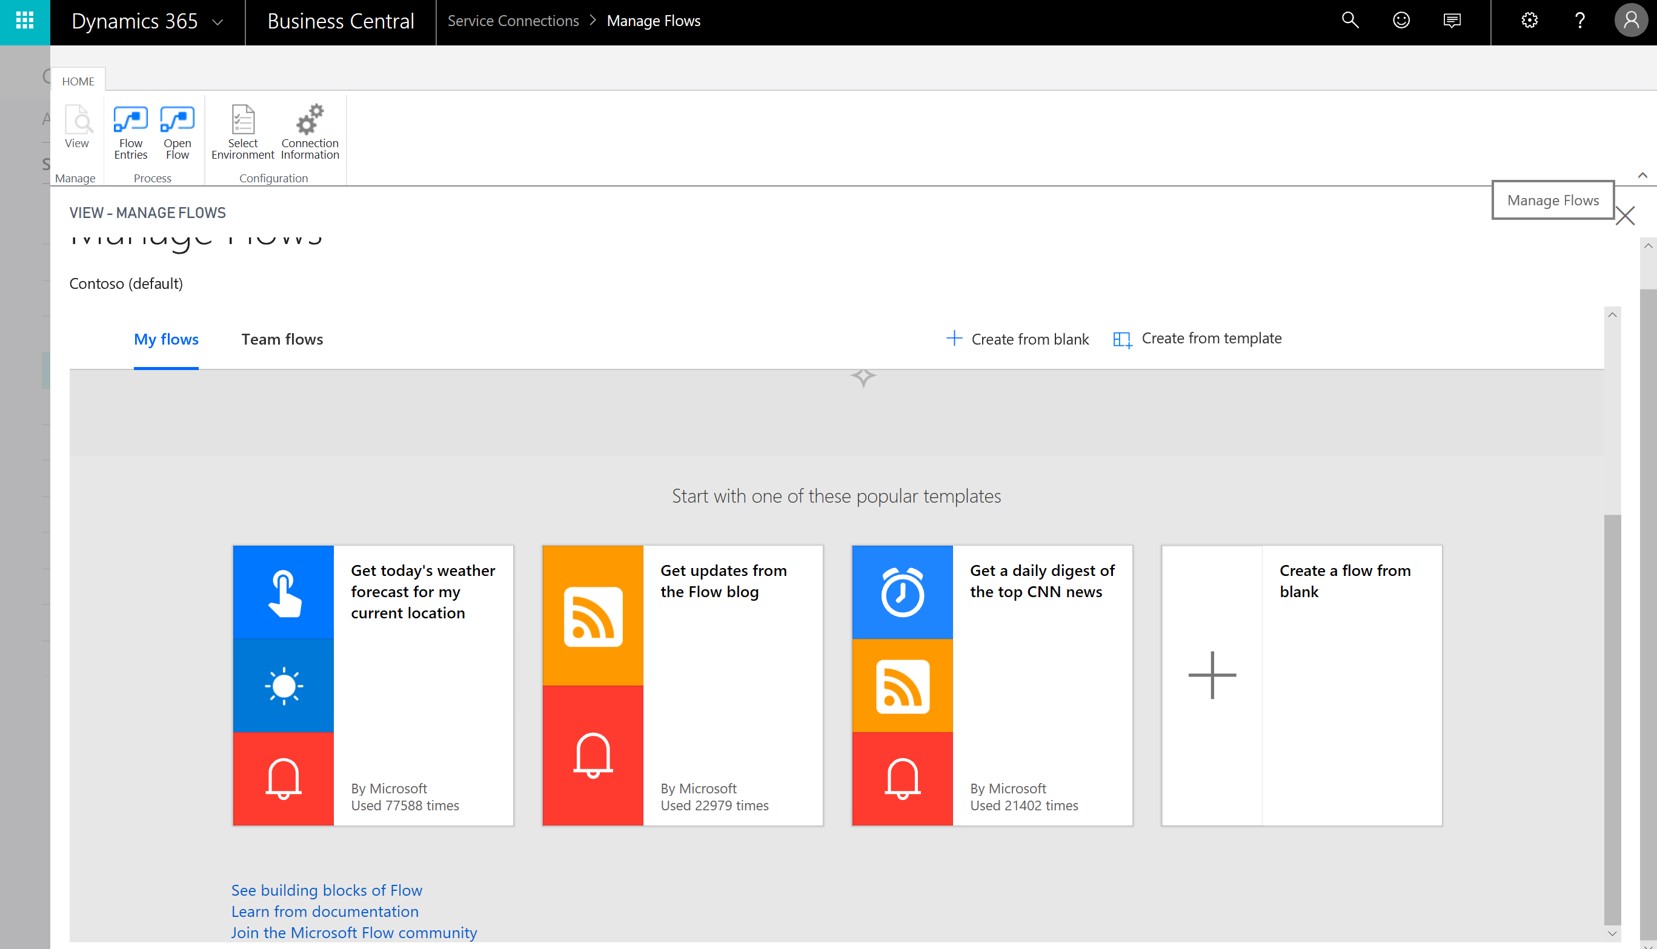Open Learn from documentation link
The image size is (1657, 949).
click(325, 911)
